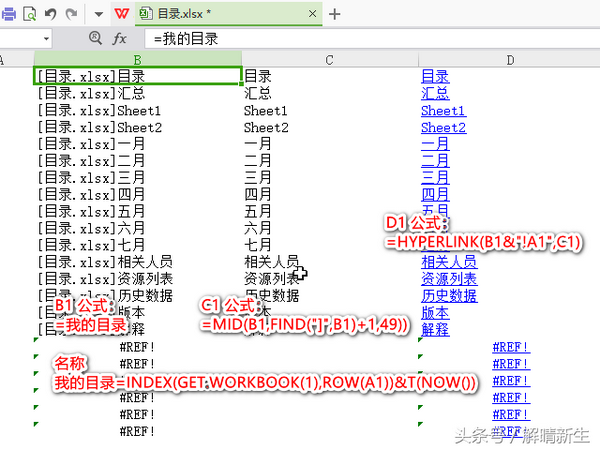Open Print Preview from quick toolbar

click(29, 14)
